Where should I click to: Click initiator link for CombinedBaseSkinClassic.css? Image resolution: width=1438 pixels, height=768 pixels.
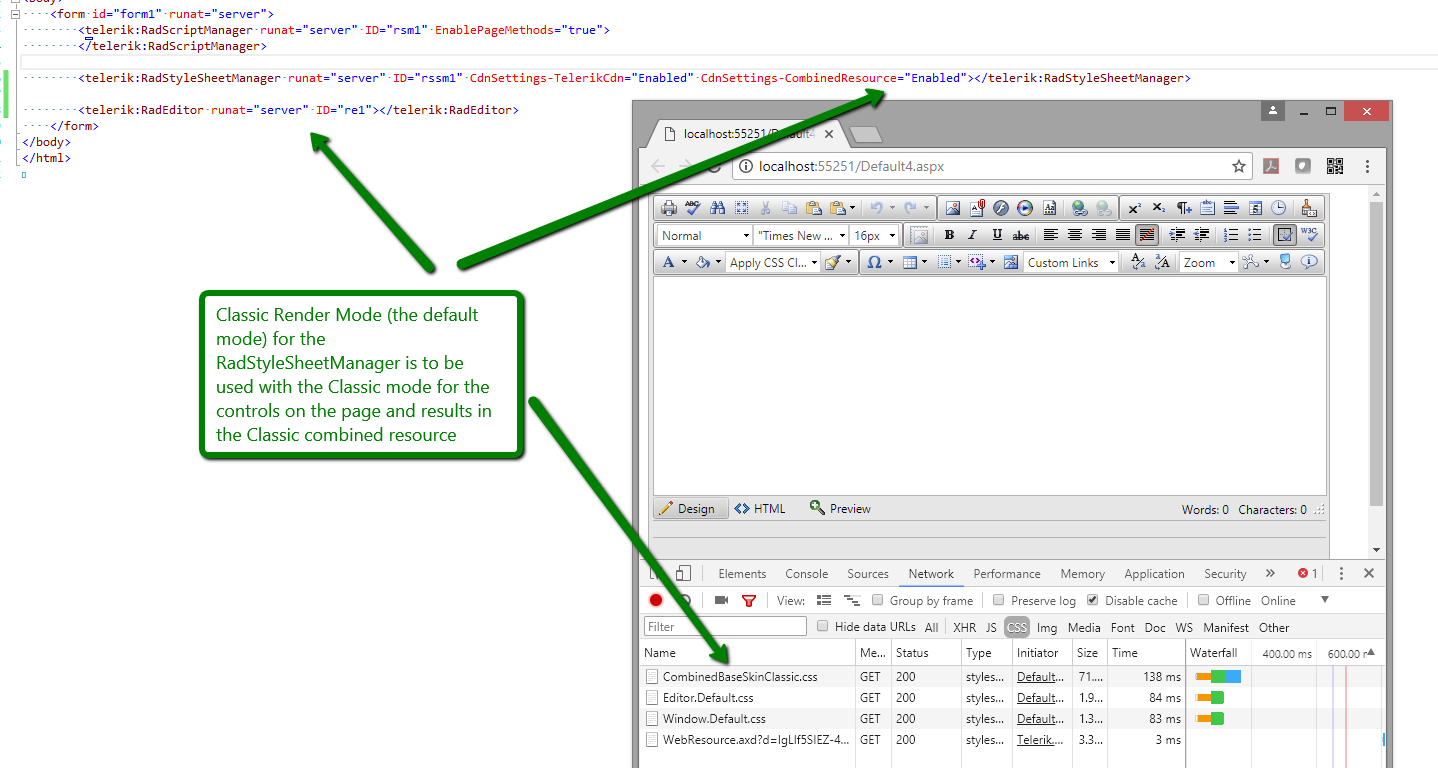[1040, 677]
